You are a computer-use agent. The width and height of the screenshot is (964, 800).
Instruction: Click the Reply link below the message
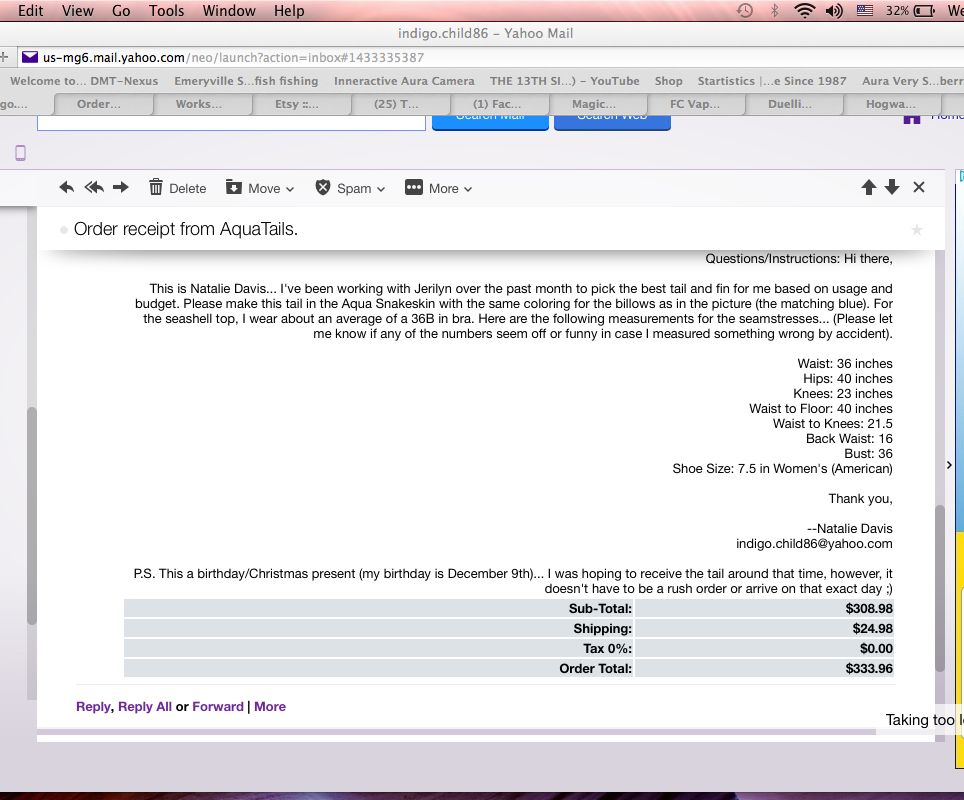(93, 707)
